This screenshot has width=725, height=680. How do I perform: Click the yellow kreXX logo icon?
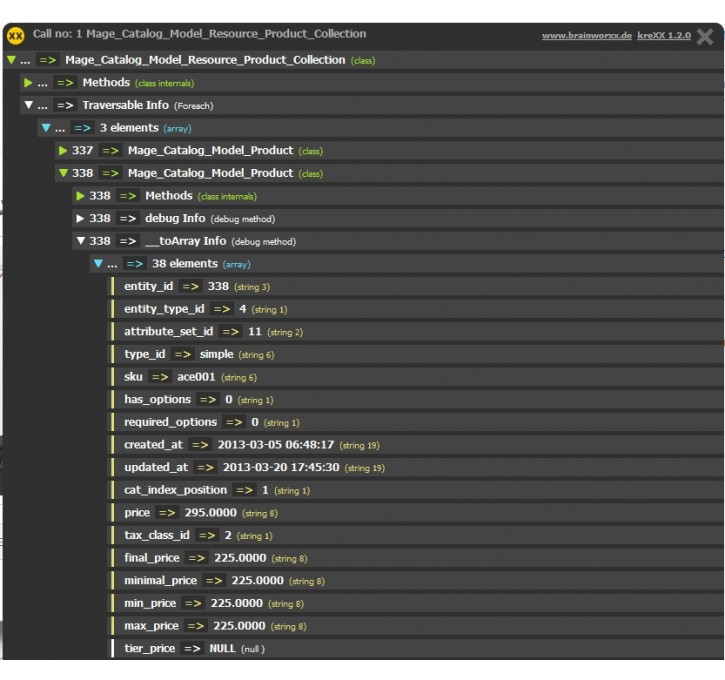tap(16, 35)
